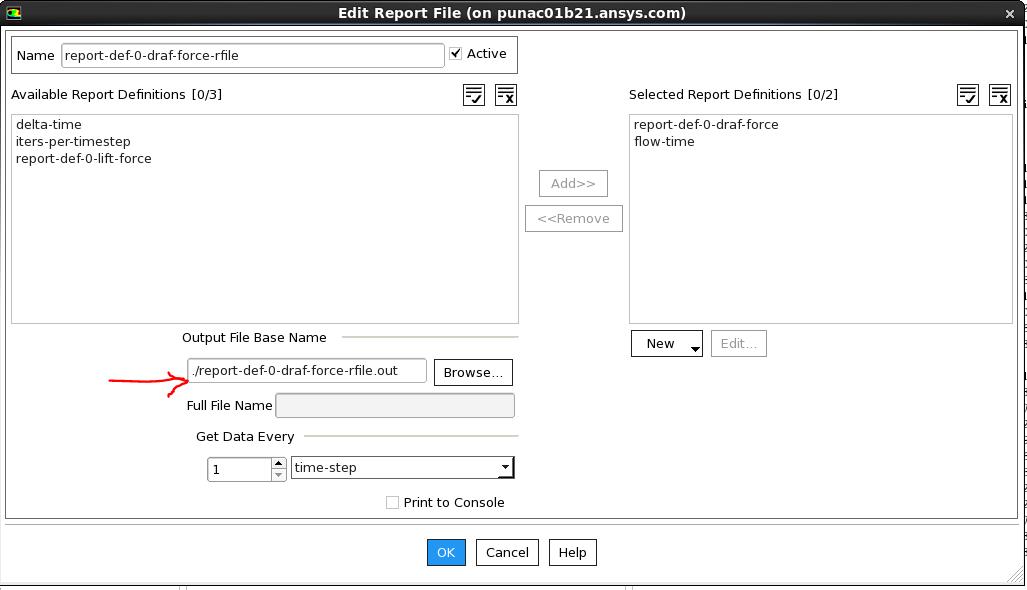Deselect all Available Report Definitions icon
This screenshot has height=590, width=1027.
pos(506,95)
